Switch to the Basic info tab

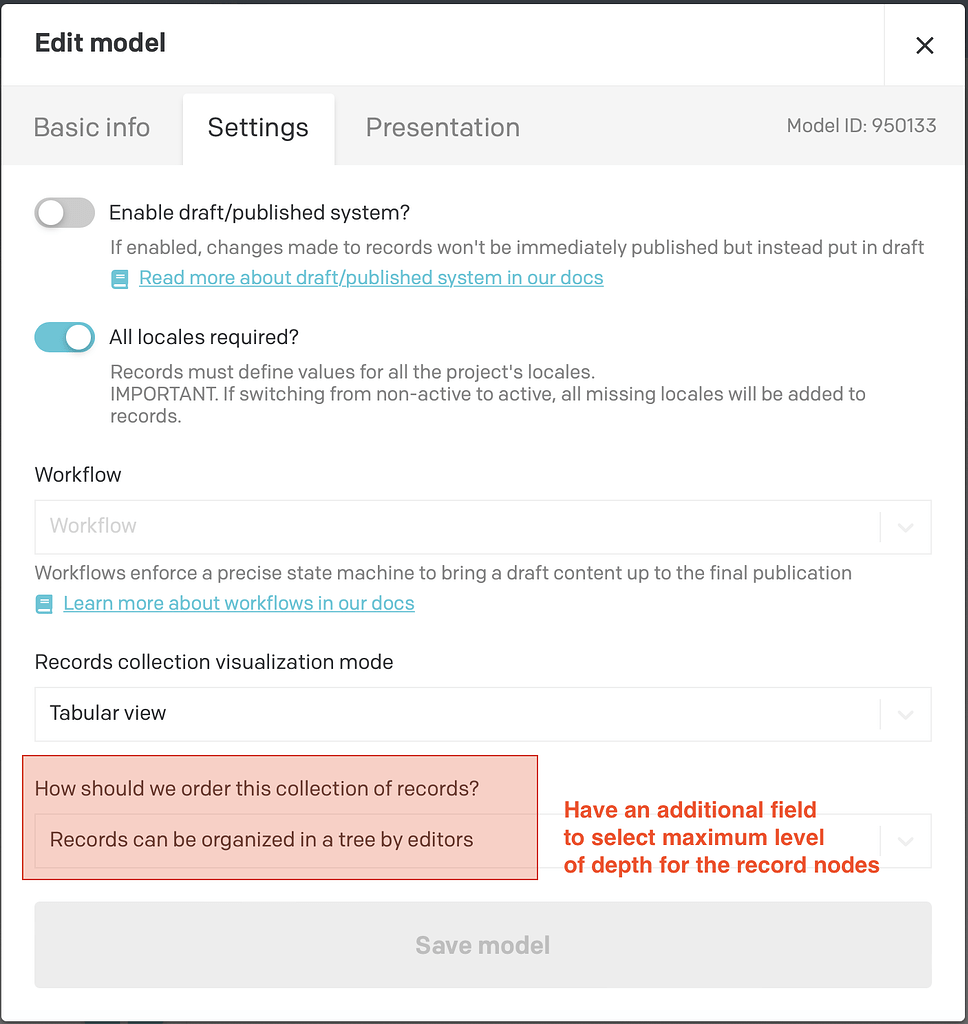92,127
